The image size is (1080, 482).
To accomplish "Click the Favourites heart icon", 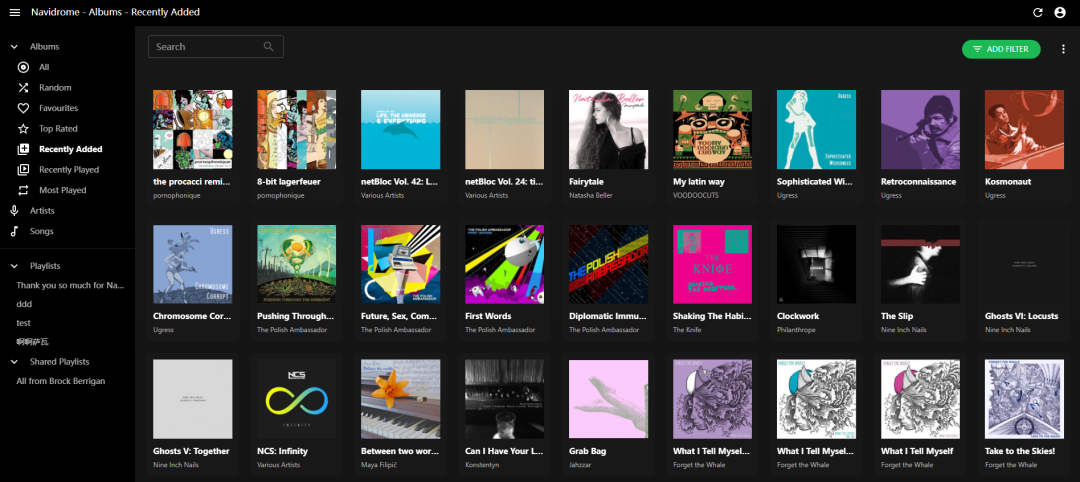I will [23, 108].
